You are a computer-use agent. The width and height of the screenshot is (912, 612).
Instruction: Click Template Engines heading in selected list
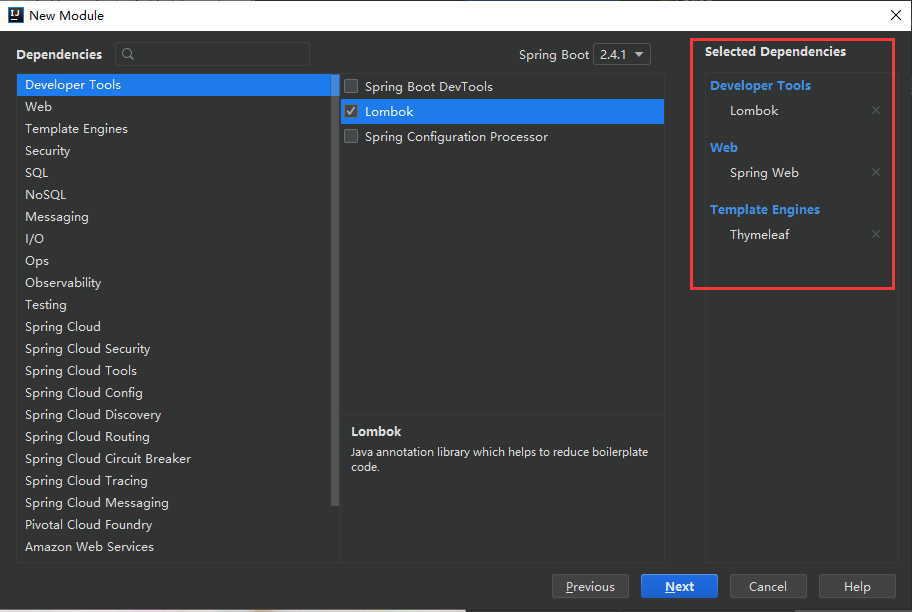pos(765,209)
